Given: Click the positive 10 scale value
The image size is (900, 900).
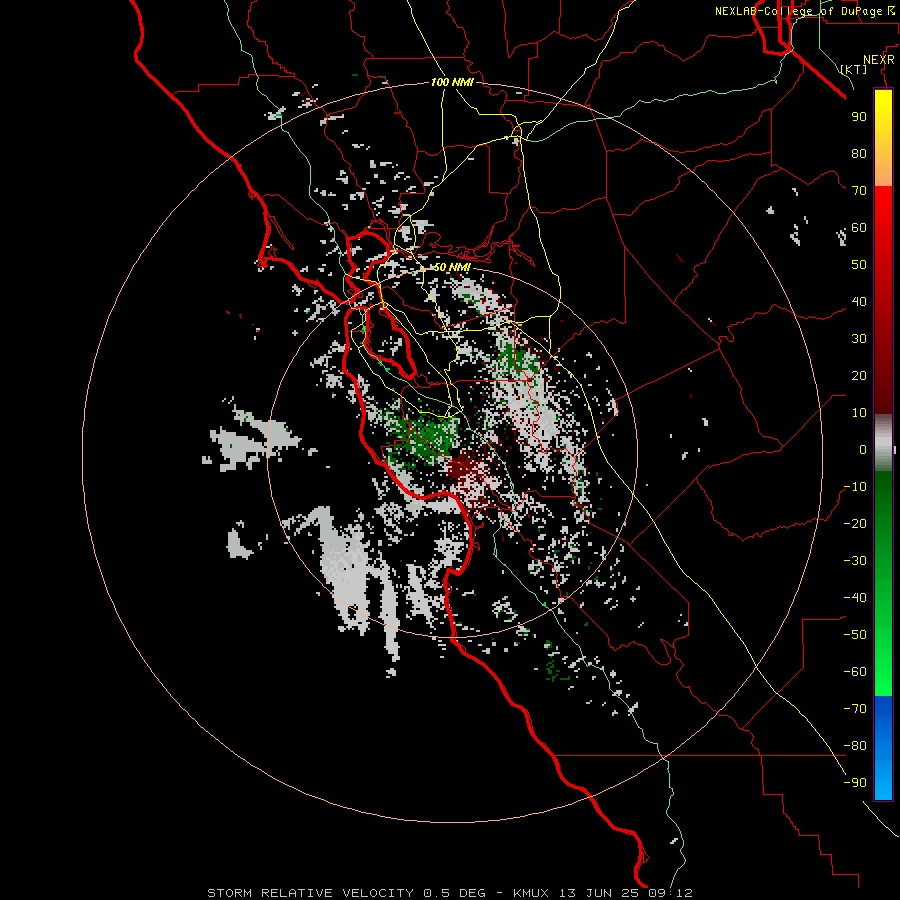Looking at the screenshot, I should tap(859, 413).
